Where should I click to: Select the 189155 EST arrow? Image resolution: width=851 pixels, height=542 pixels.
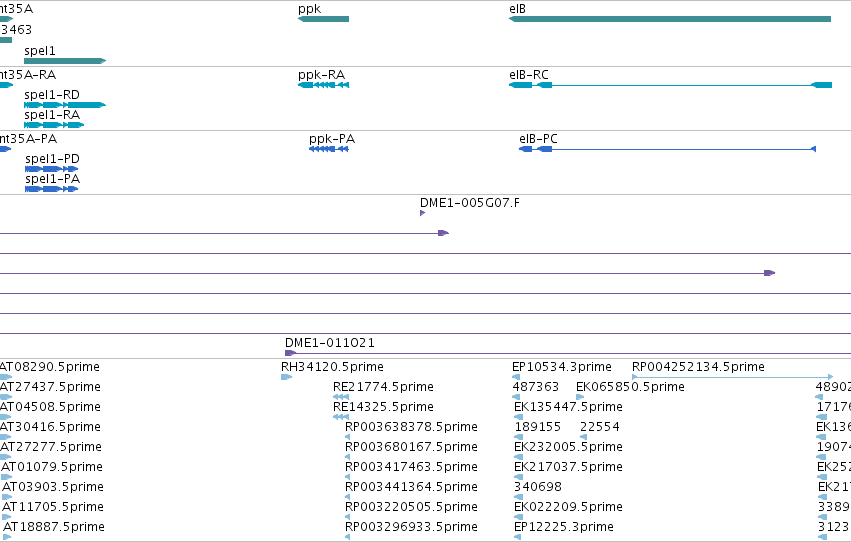[519, 437]
